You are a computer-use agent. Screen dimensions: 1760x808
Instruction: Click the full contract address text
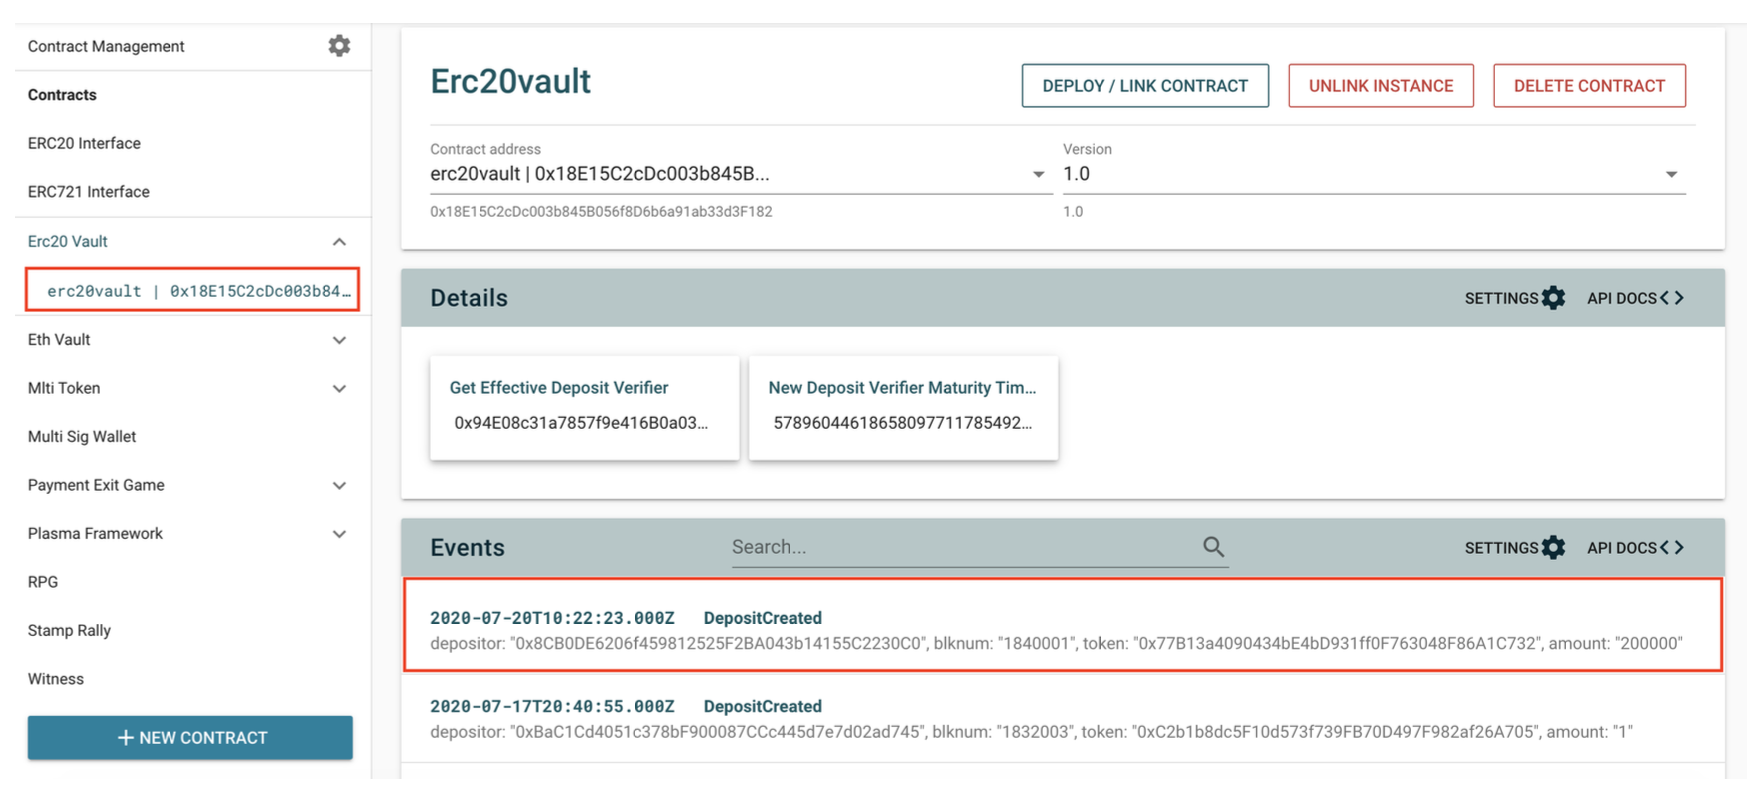[x=601, y=212]
